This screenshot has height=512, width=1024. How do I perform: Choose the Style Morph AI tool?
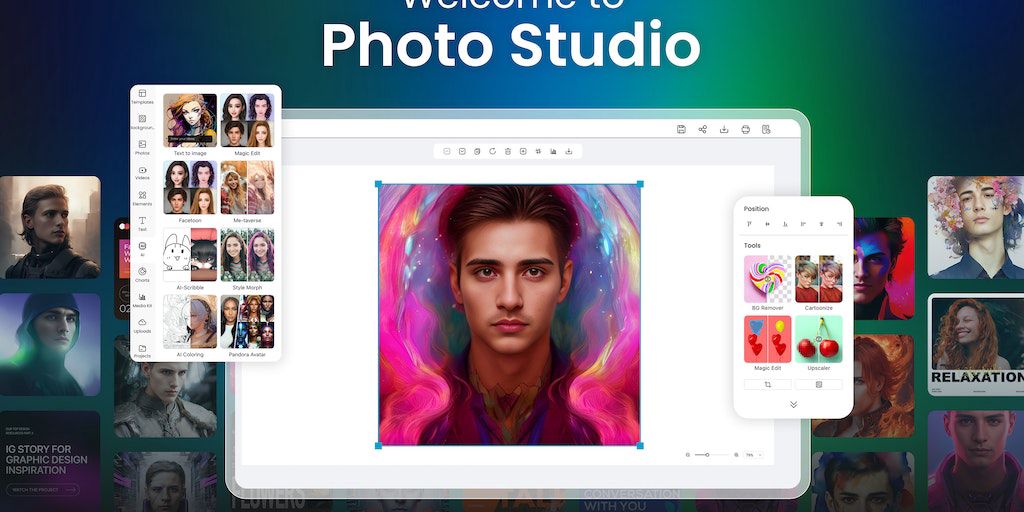[x=247, y=259]
